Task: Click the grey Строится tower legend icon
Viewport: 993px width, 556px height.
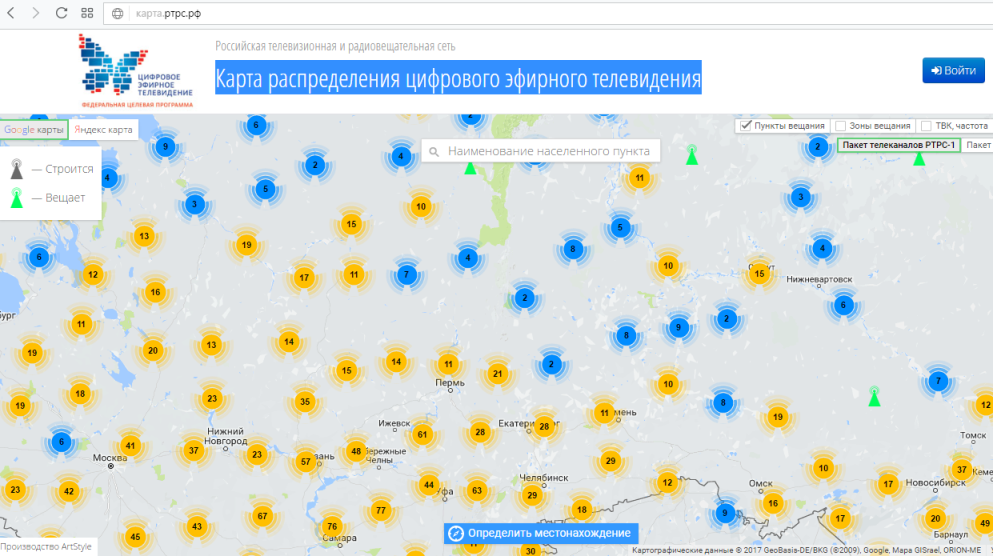Action: (16, 169)
